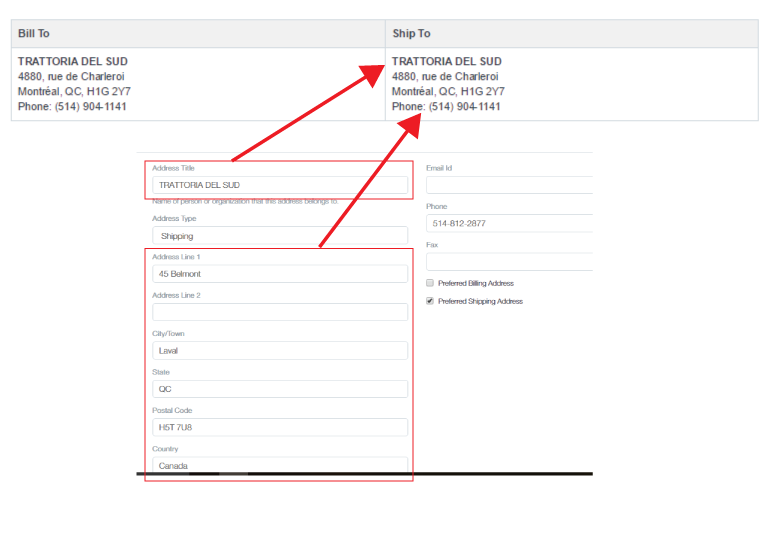The height and width of the screenshot is (534, 769).
Task: Click the Bill To column header
Action: coord(198,33)
